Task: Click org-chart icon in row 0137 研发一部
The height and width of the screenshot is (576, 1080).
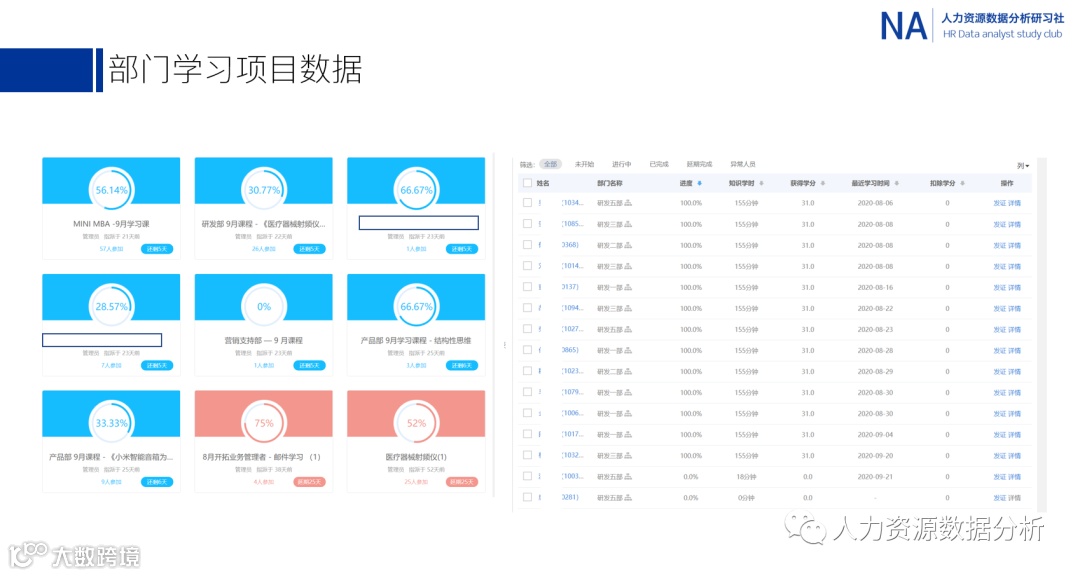Action: tap(628, 287)
